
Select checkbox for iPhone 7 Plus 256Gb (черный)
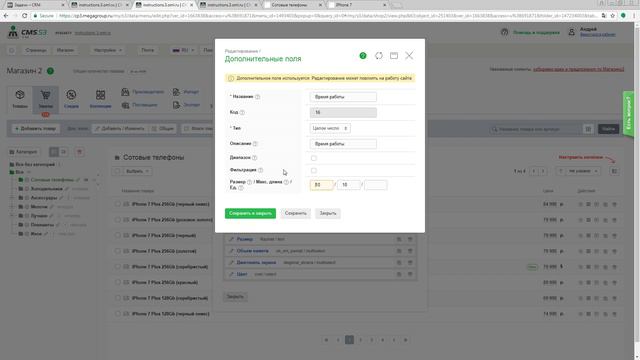(118, 236)
